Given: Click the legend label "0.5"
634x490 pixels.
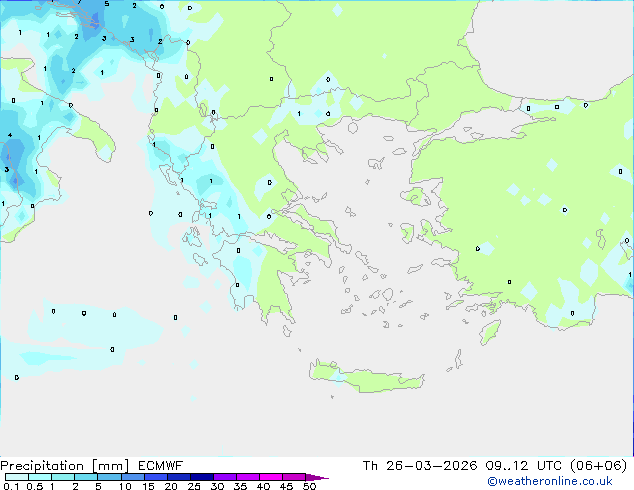Looking at the screenshot, I should (x=35, y=486).
